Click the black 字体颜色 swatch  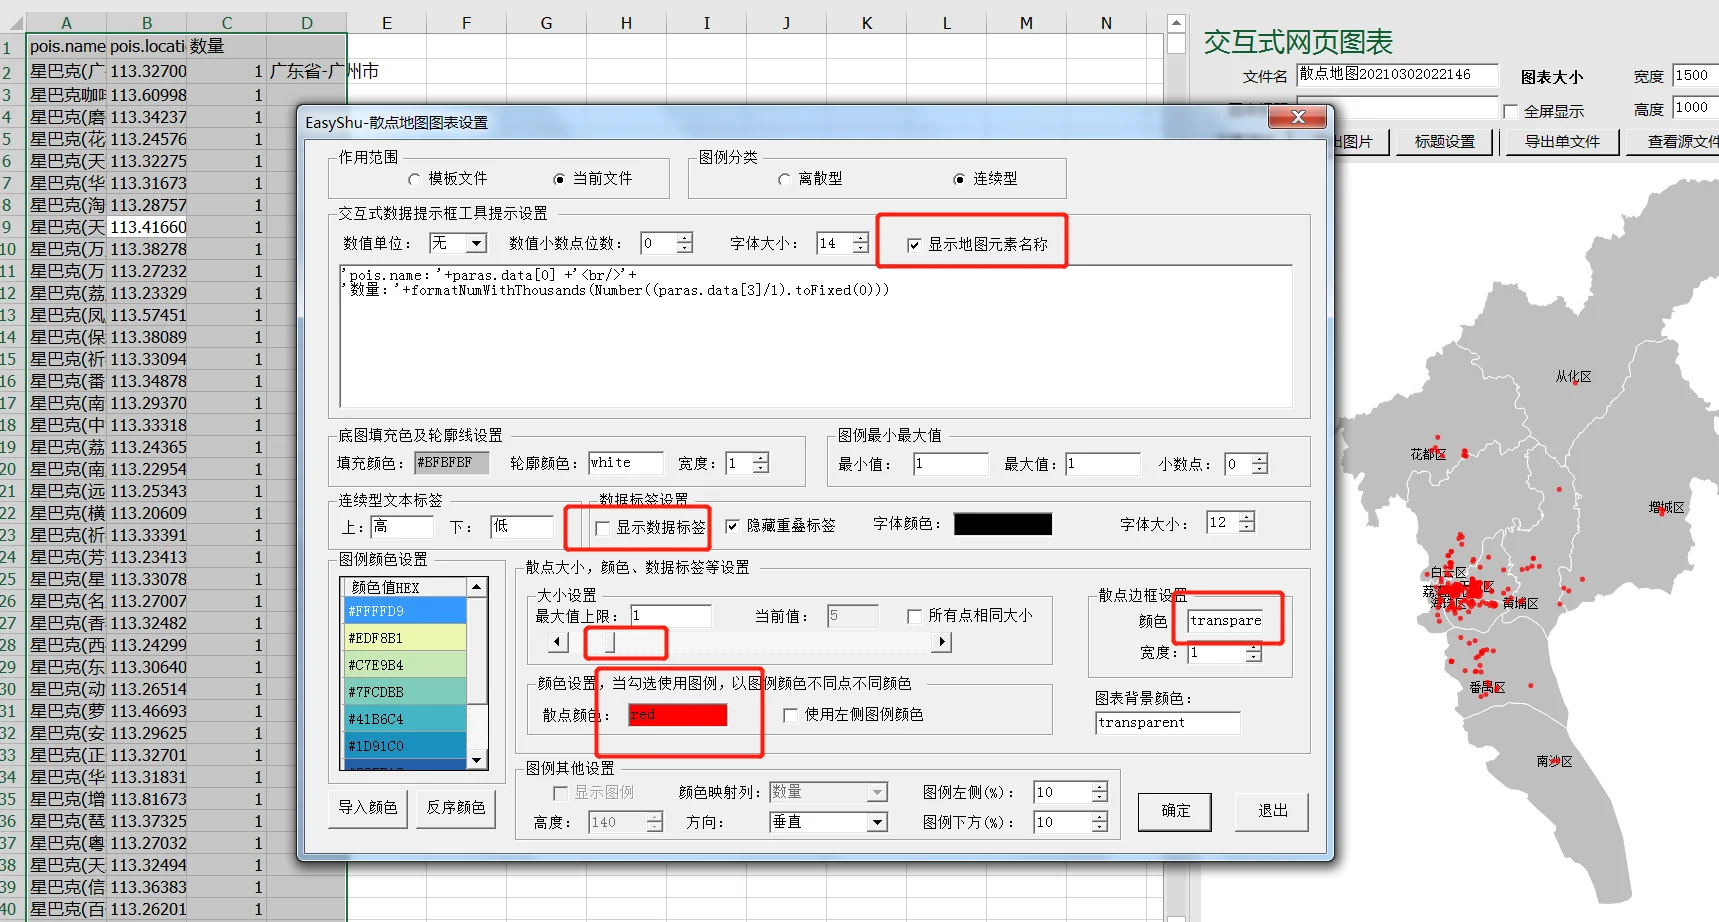(1003, 524)
